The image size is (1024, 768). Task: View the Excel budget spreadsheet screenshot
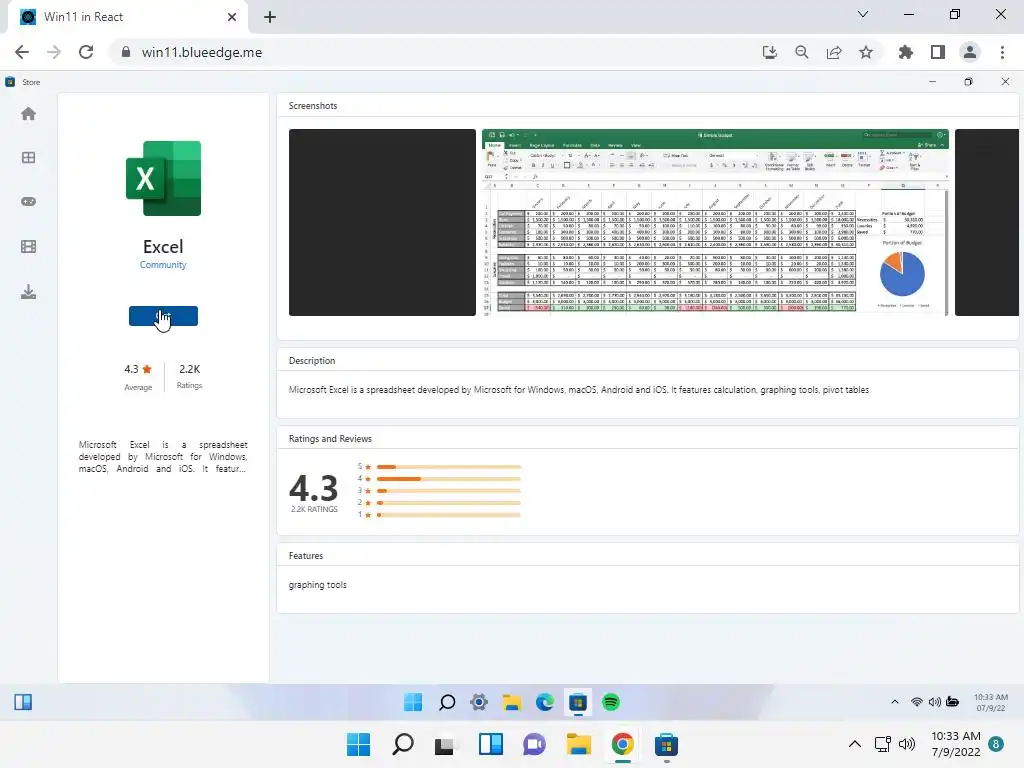pos(715,222)
